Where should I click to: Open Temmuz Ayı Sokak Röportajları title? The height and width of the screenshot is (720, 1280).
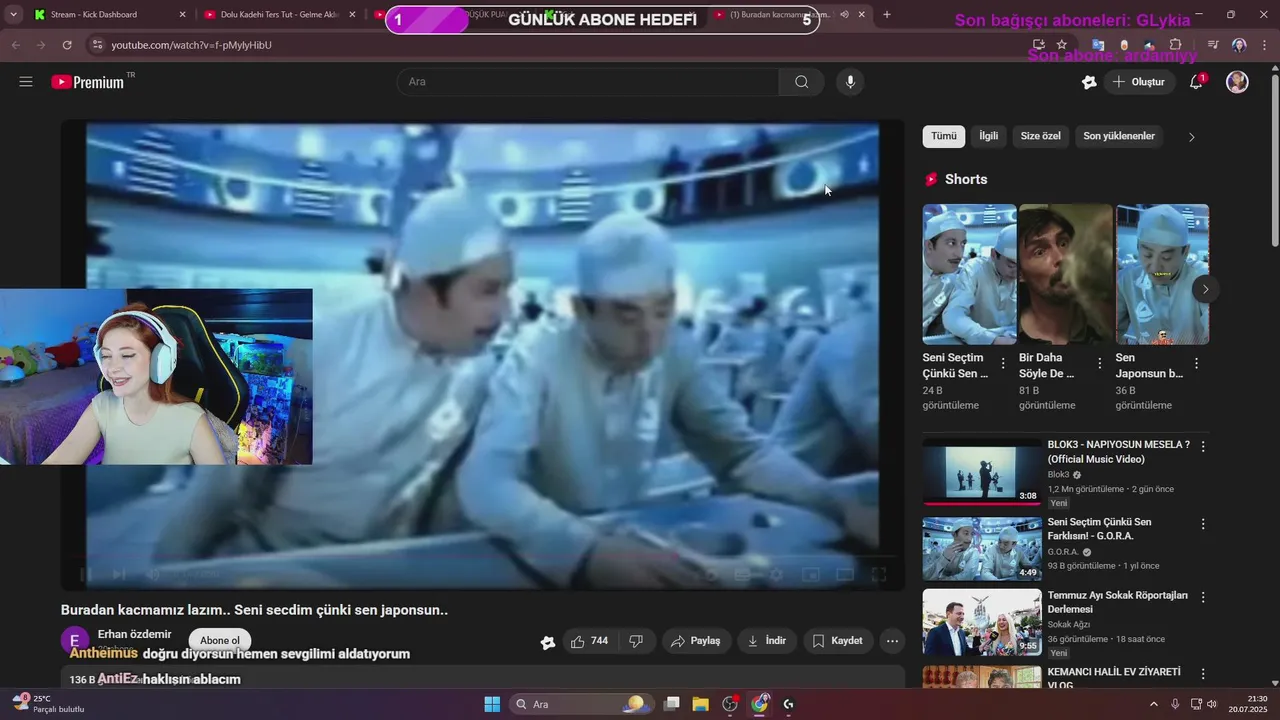(1118, 602)
